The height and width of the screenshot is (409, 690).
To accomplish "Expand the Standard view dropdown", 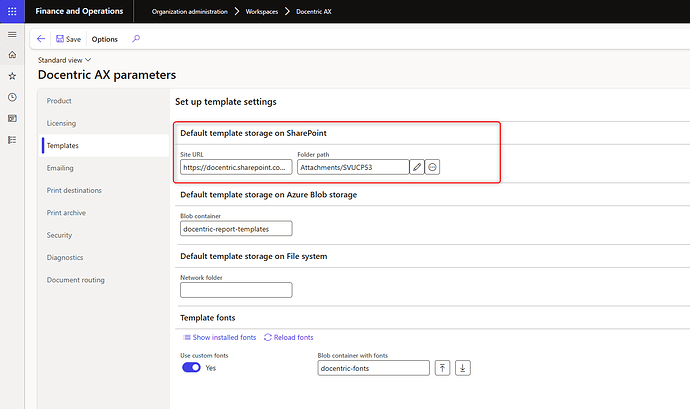I will (64, 60).
